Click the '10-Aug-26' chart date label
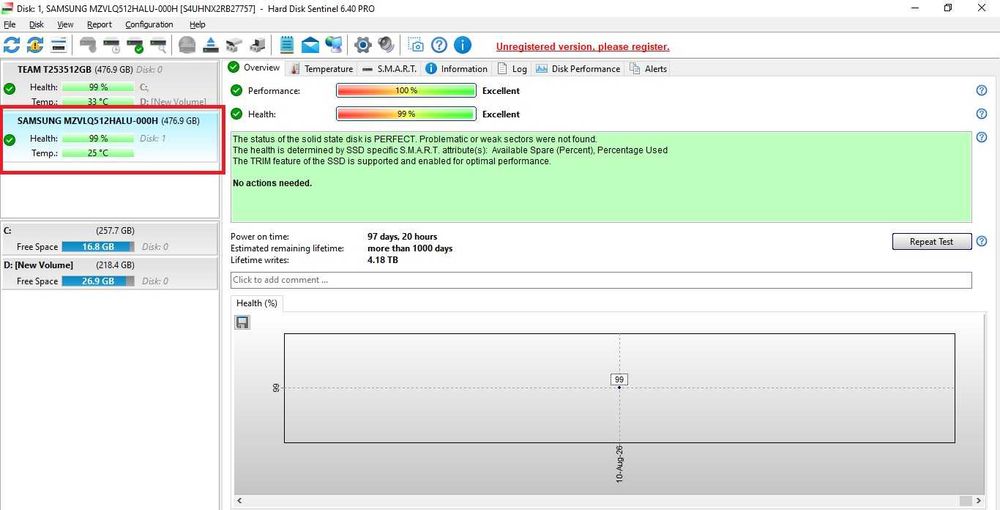The height and width of the screenshot is (510, 1000). [x=620, y=463]
